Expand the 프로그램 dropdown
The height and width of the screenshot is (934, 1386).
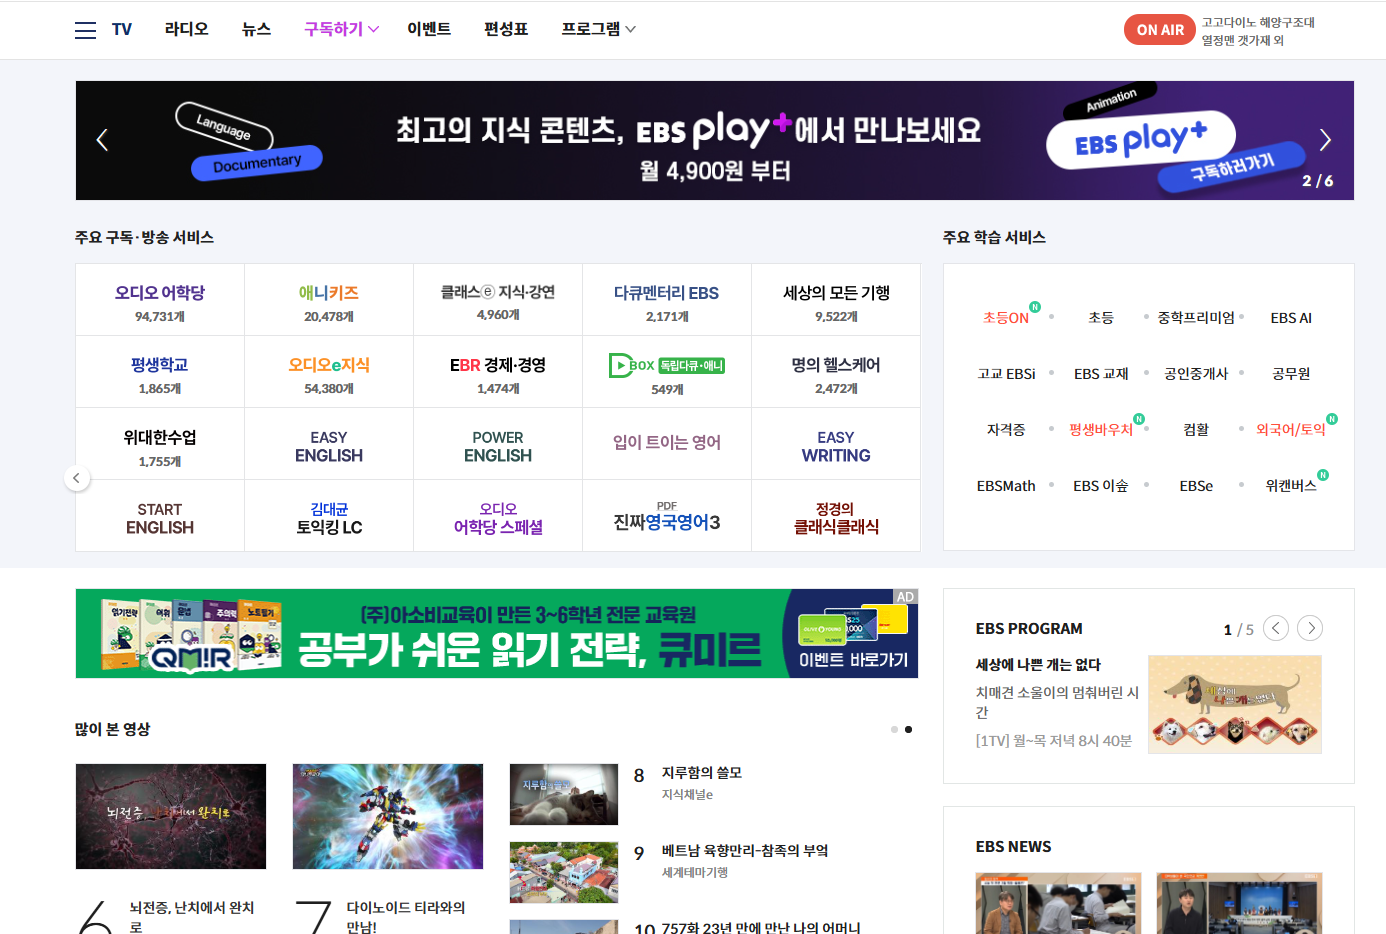pos(598,29)
